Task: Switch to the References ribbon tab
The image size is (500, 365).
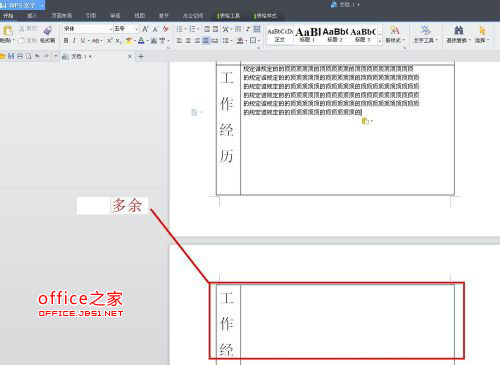Action: pos(90,16)
